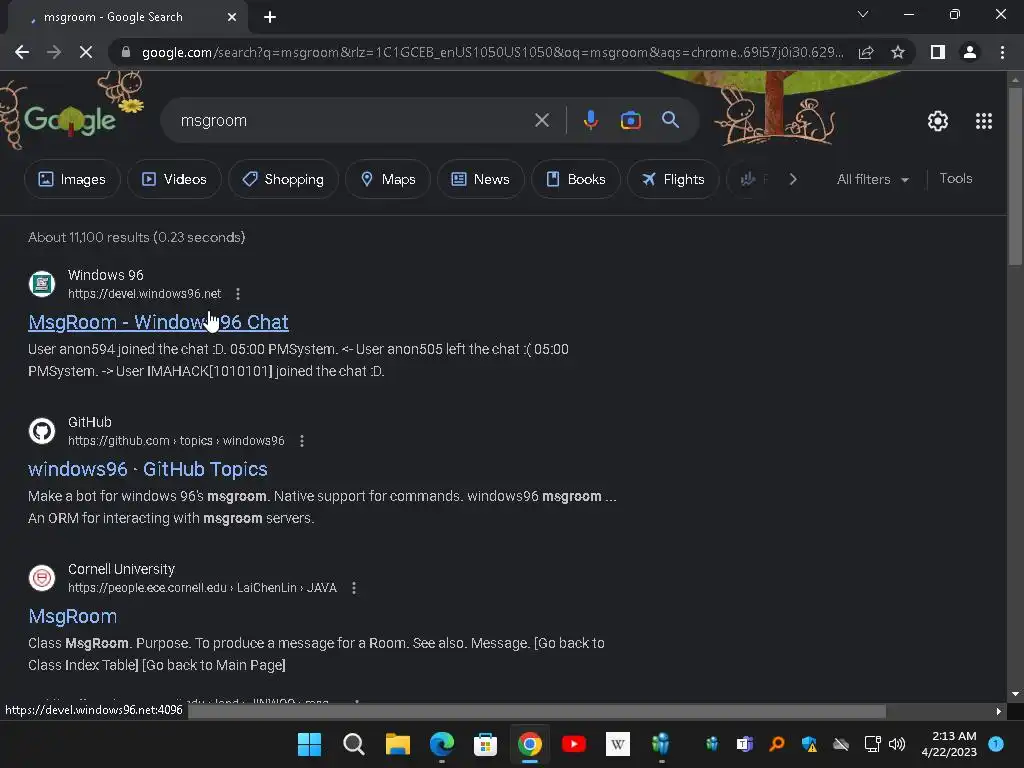Open File Explorer from the taskbar
Screen dimensions: 1024x768
click(x=397, y=744)
